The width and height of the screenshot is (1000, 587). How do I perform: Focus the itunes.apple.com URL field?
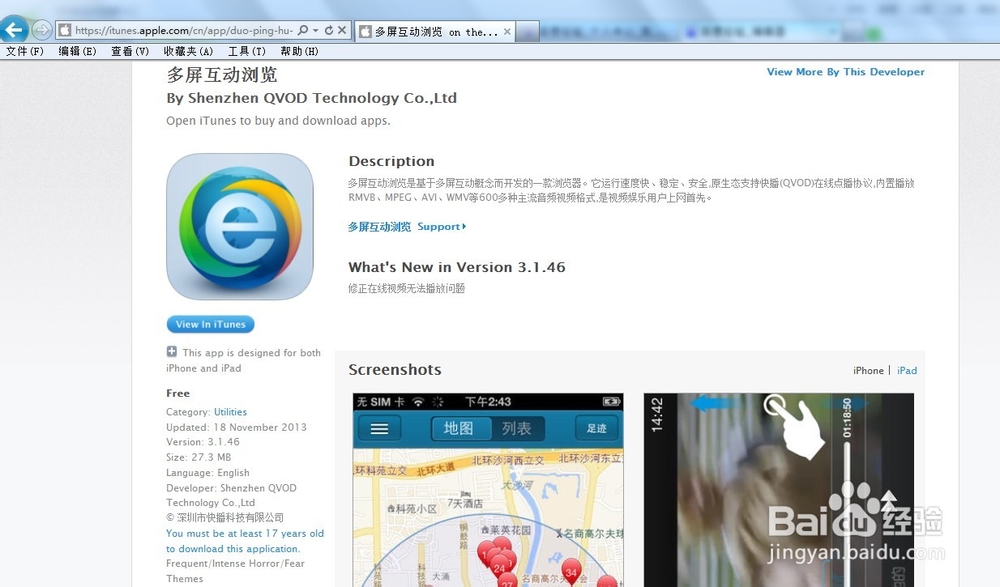[x=184, y=30]
